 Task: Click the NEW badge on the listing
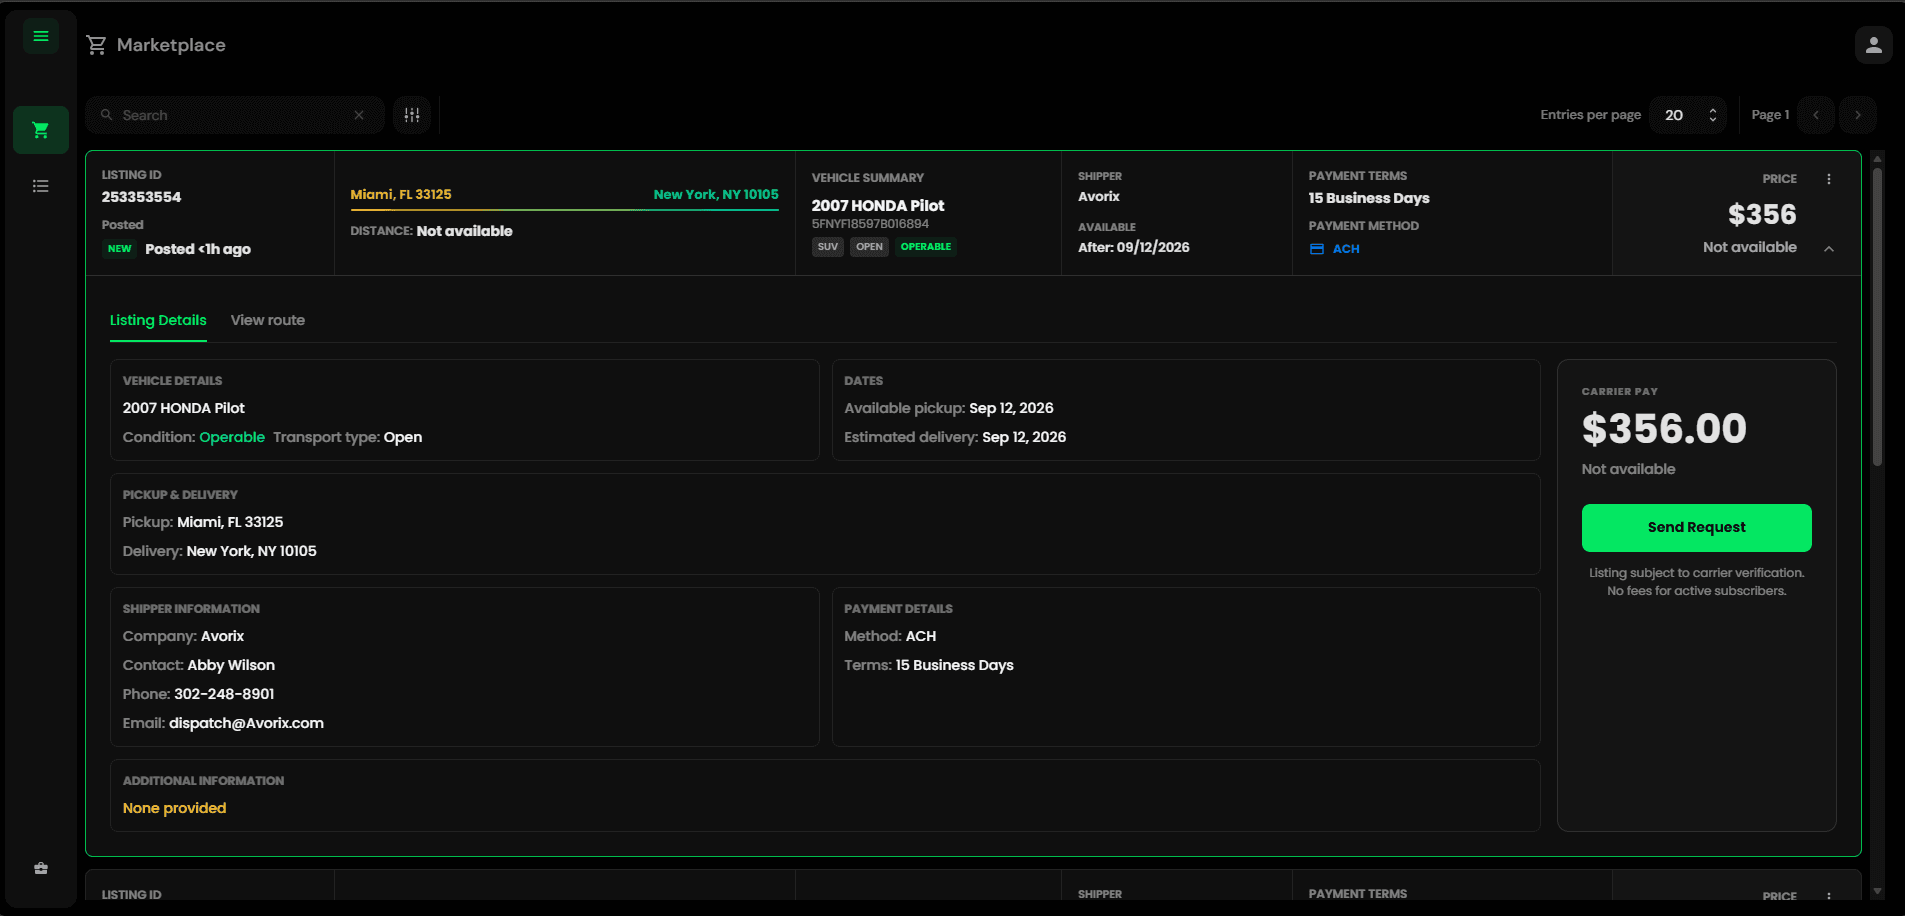(x=120, y=249)
